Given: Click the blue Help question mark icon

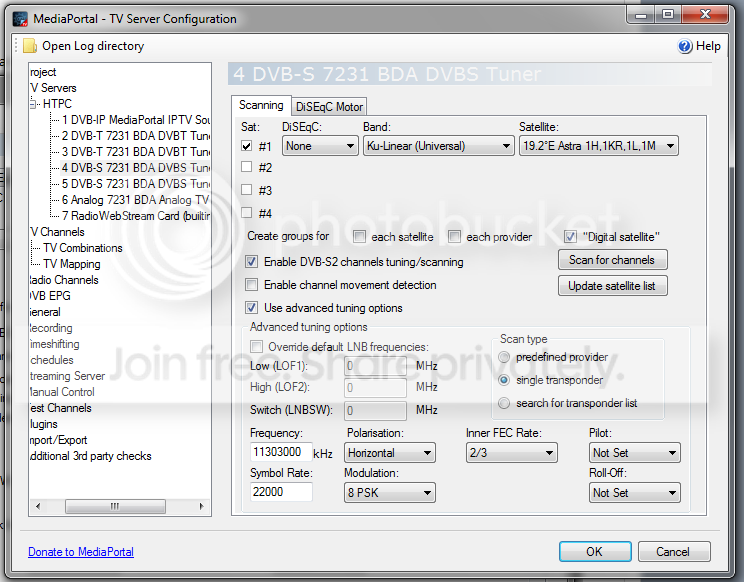Looking at the screenshot, I should (x=685, y=46).
